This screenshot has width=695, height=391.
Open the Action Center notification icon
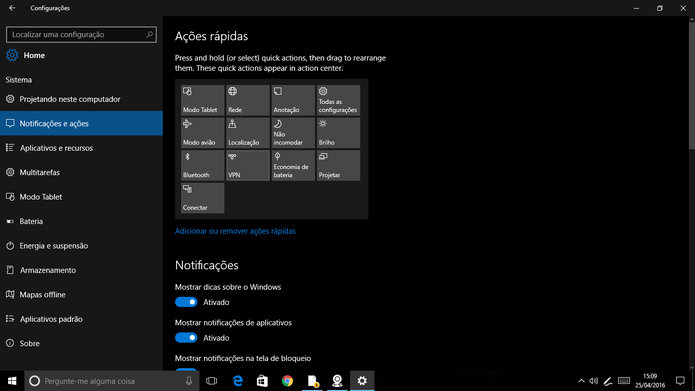[x=680, y=381]
